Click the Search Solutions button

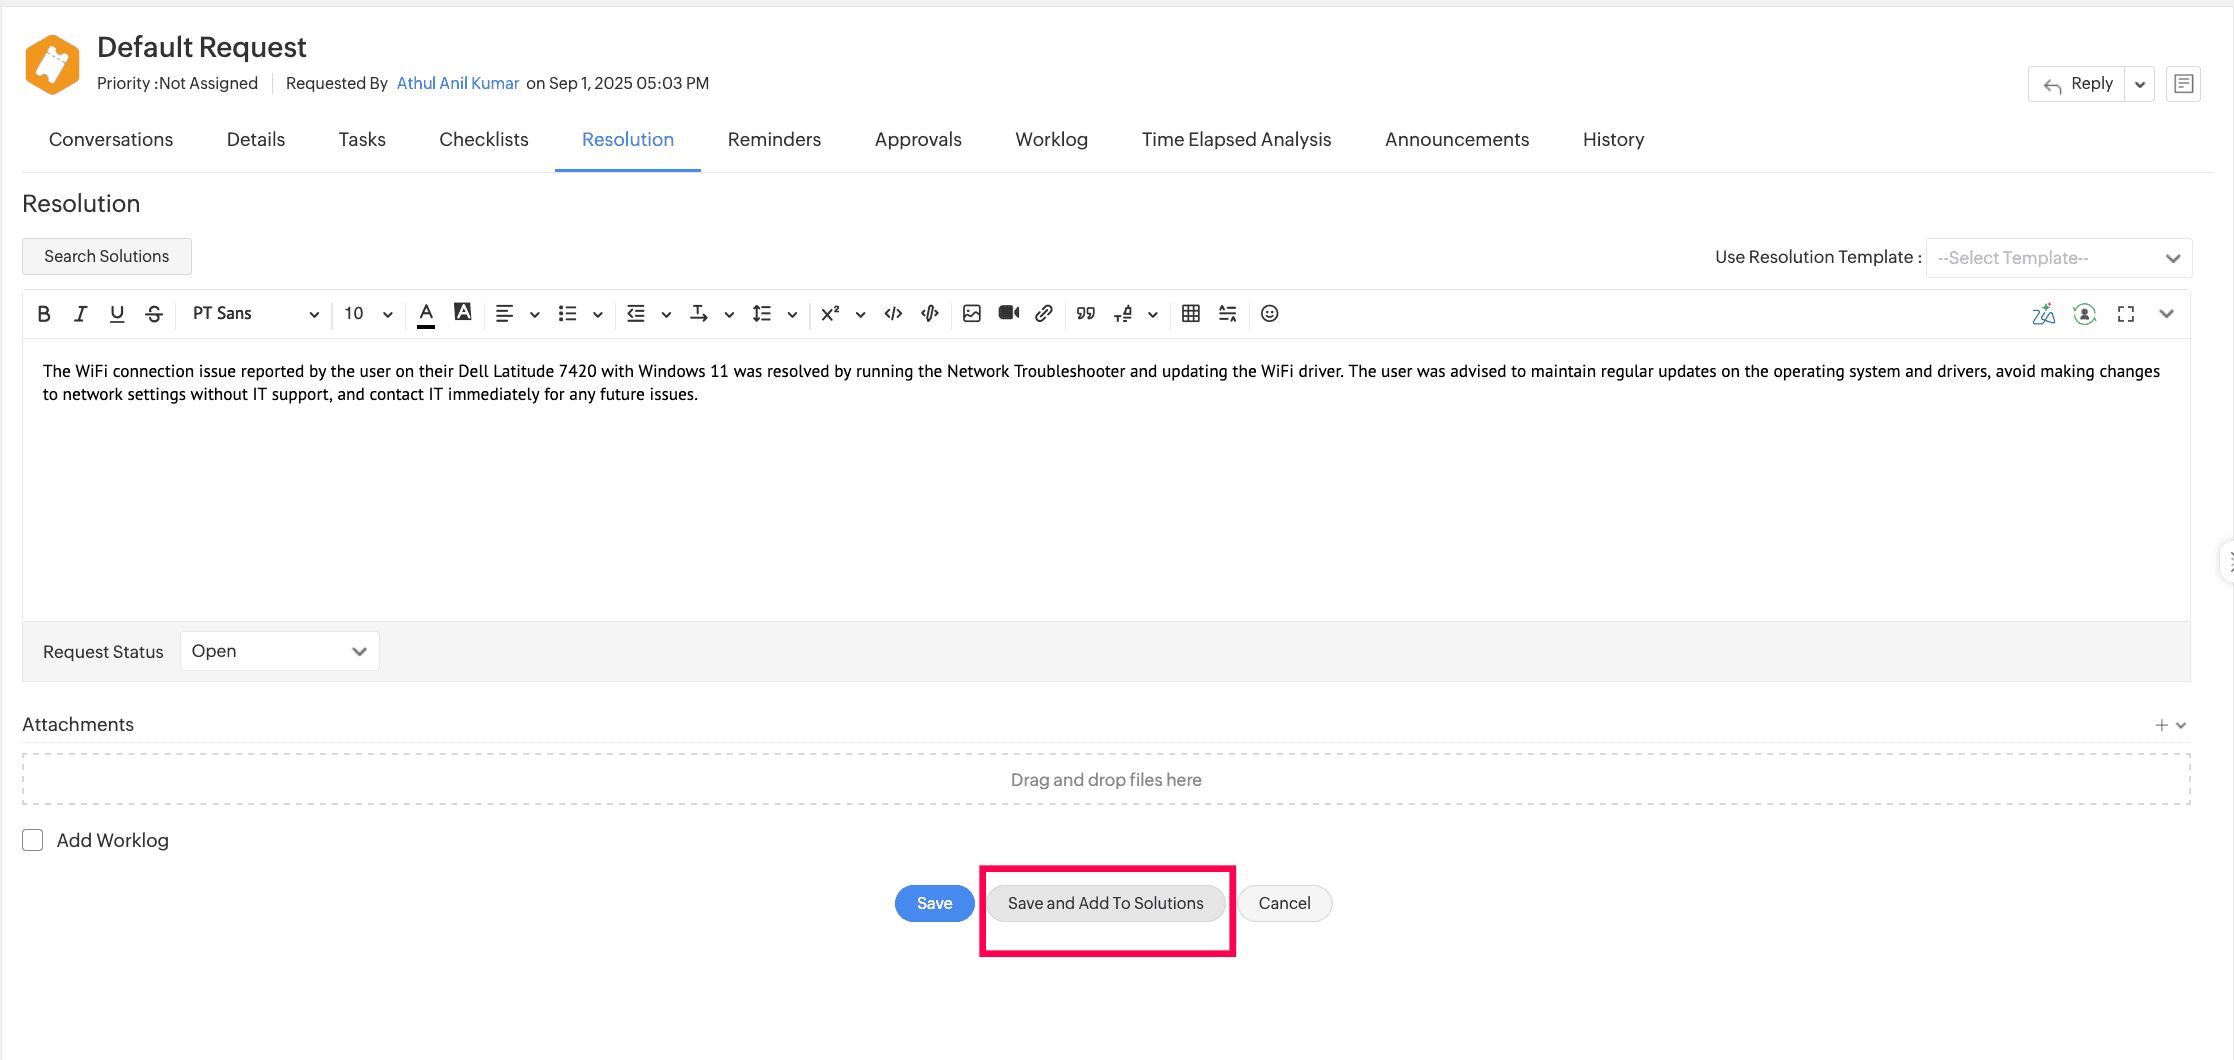pyautogui.click(x=107, y=256)
